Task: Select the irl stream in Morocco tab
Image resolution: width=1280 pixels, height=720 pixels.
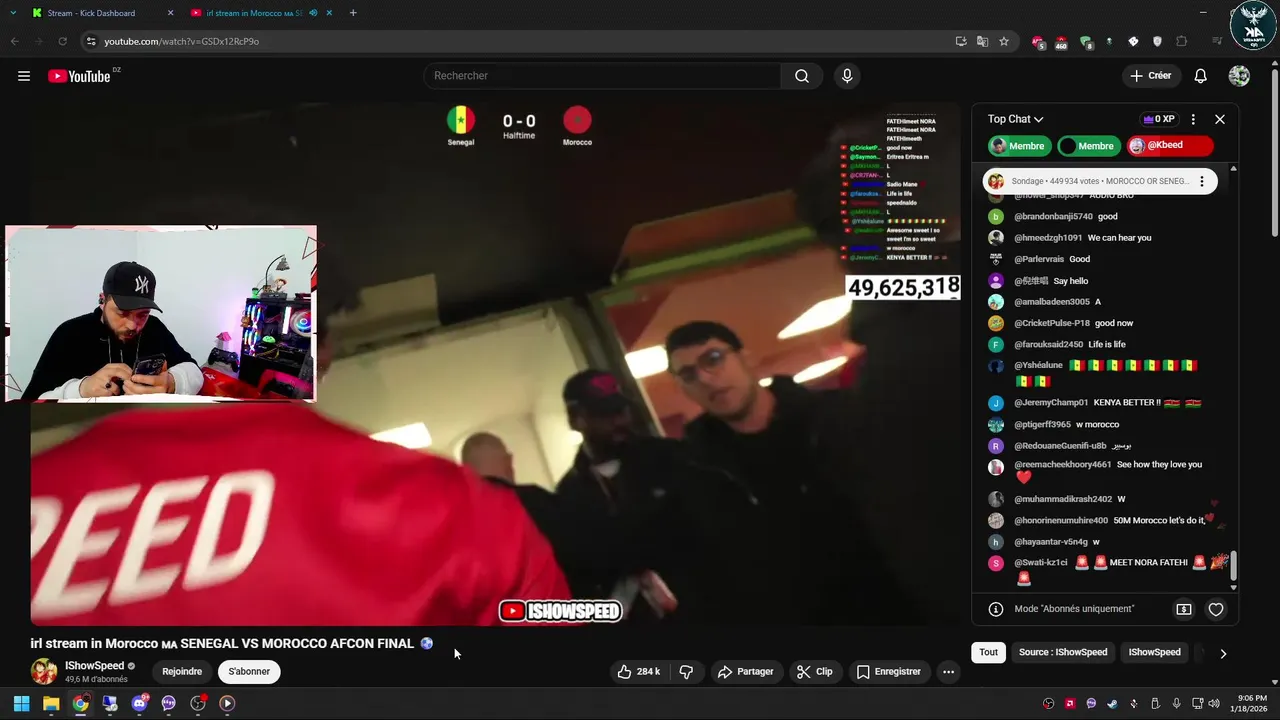Action: point(262,13)
